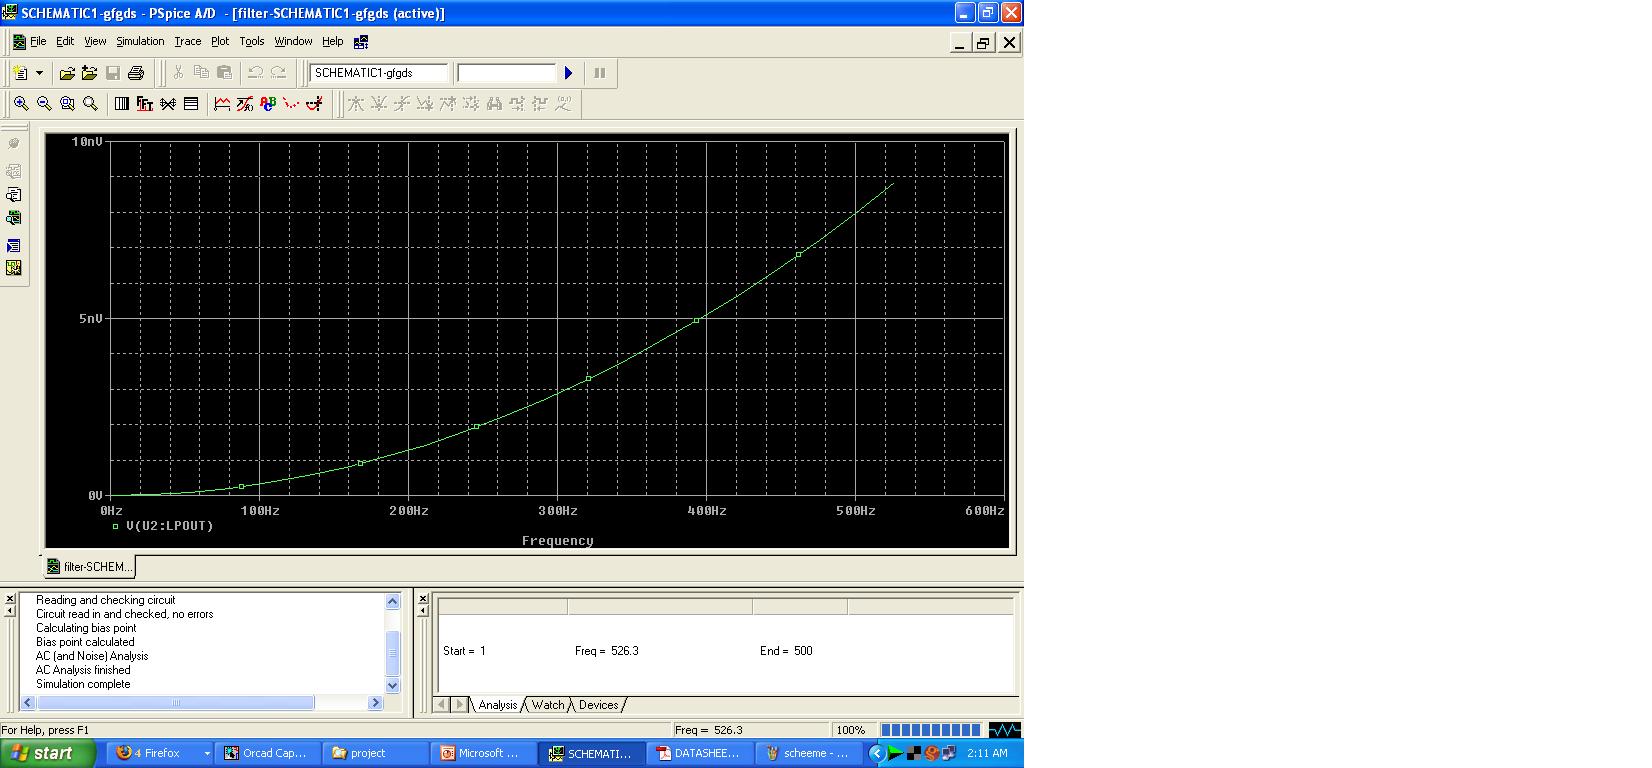The height and width of the screenshot is (768, 1652).
Task: Toggle the FFT Fourier icon
Action: click(145, 103)
